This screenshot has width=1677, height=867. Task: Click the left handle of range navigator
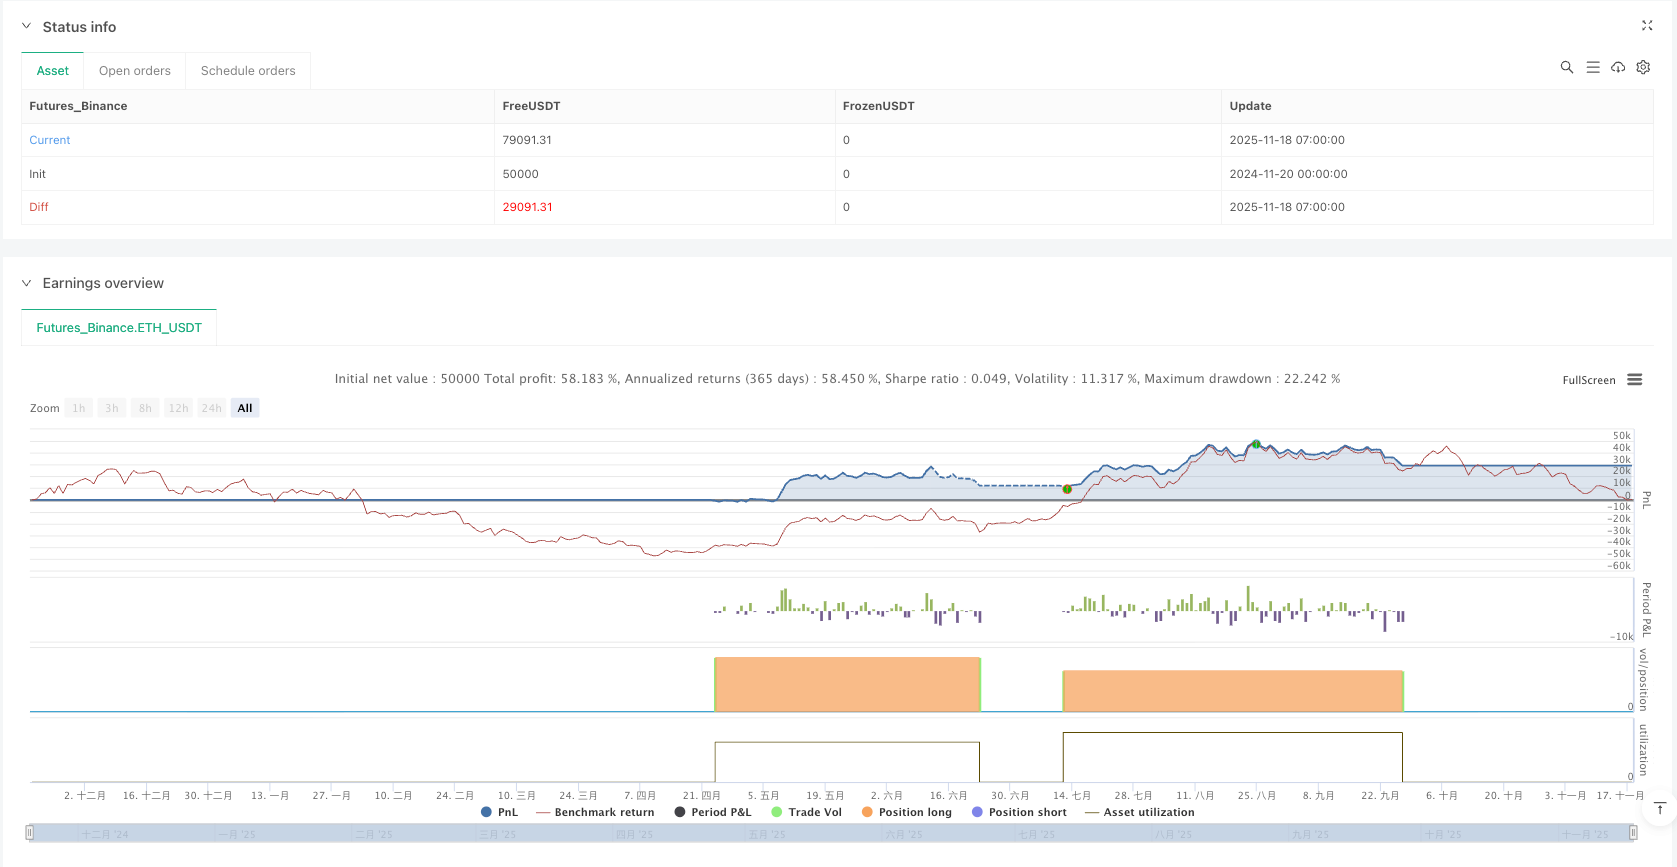pyautogui.click(x=30, y=833)
